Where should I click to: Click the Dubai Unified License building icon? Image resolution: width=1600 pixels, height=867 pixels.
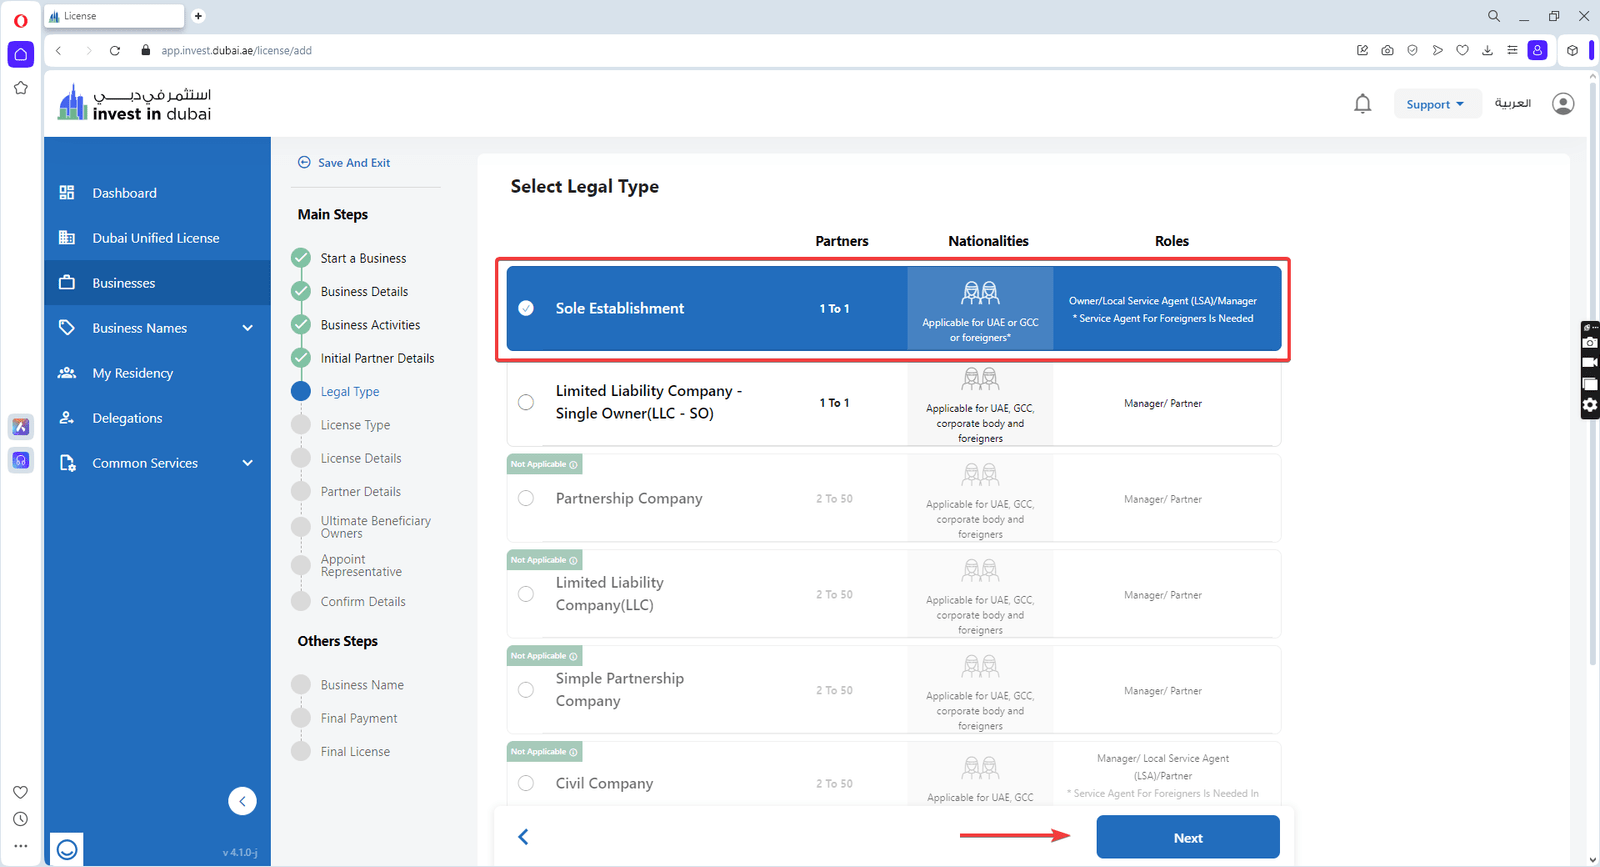click(67, 237)
